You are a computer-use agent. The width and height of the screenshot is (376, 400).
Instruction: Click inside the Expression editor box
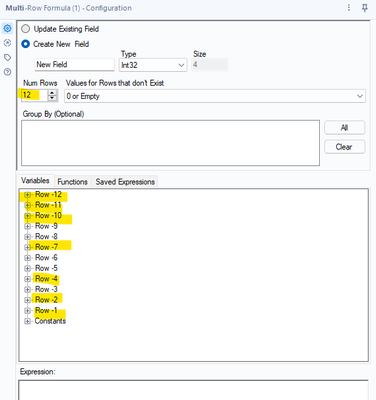(193, 390)
